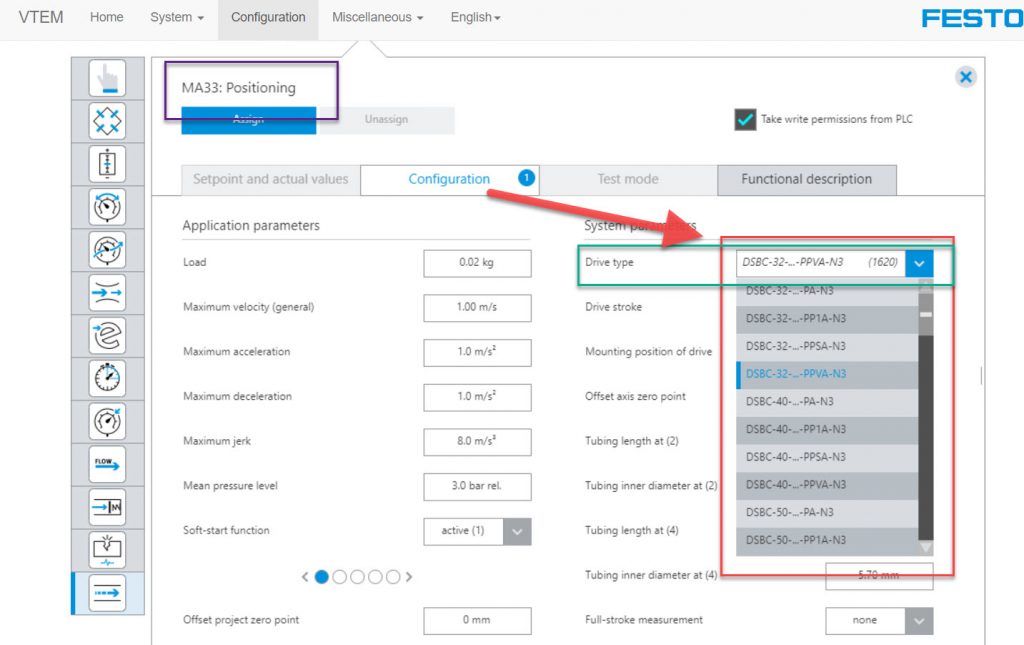The width and height of the screenshot is (1024, 645).
Task: Select the spark-in-box diagnostics icon
Action: pyautogui.click(x=107, y=550)
